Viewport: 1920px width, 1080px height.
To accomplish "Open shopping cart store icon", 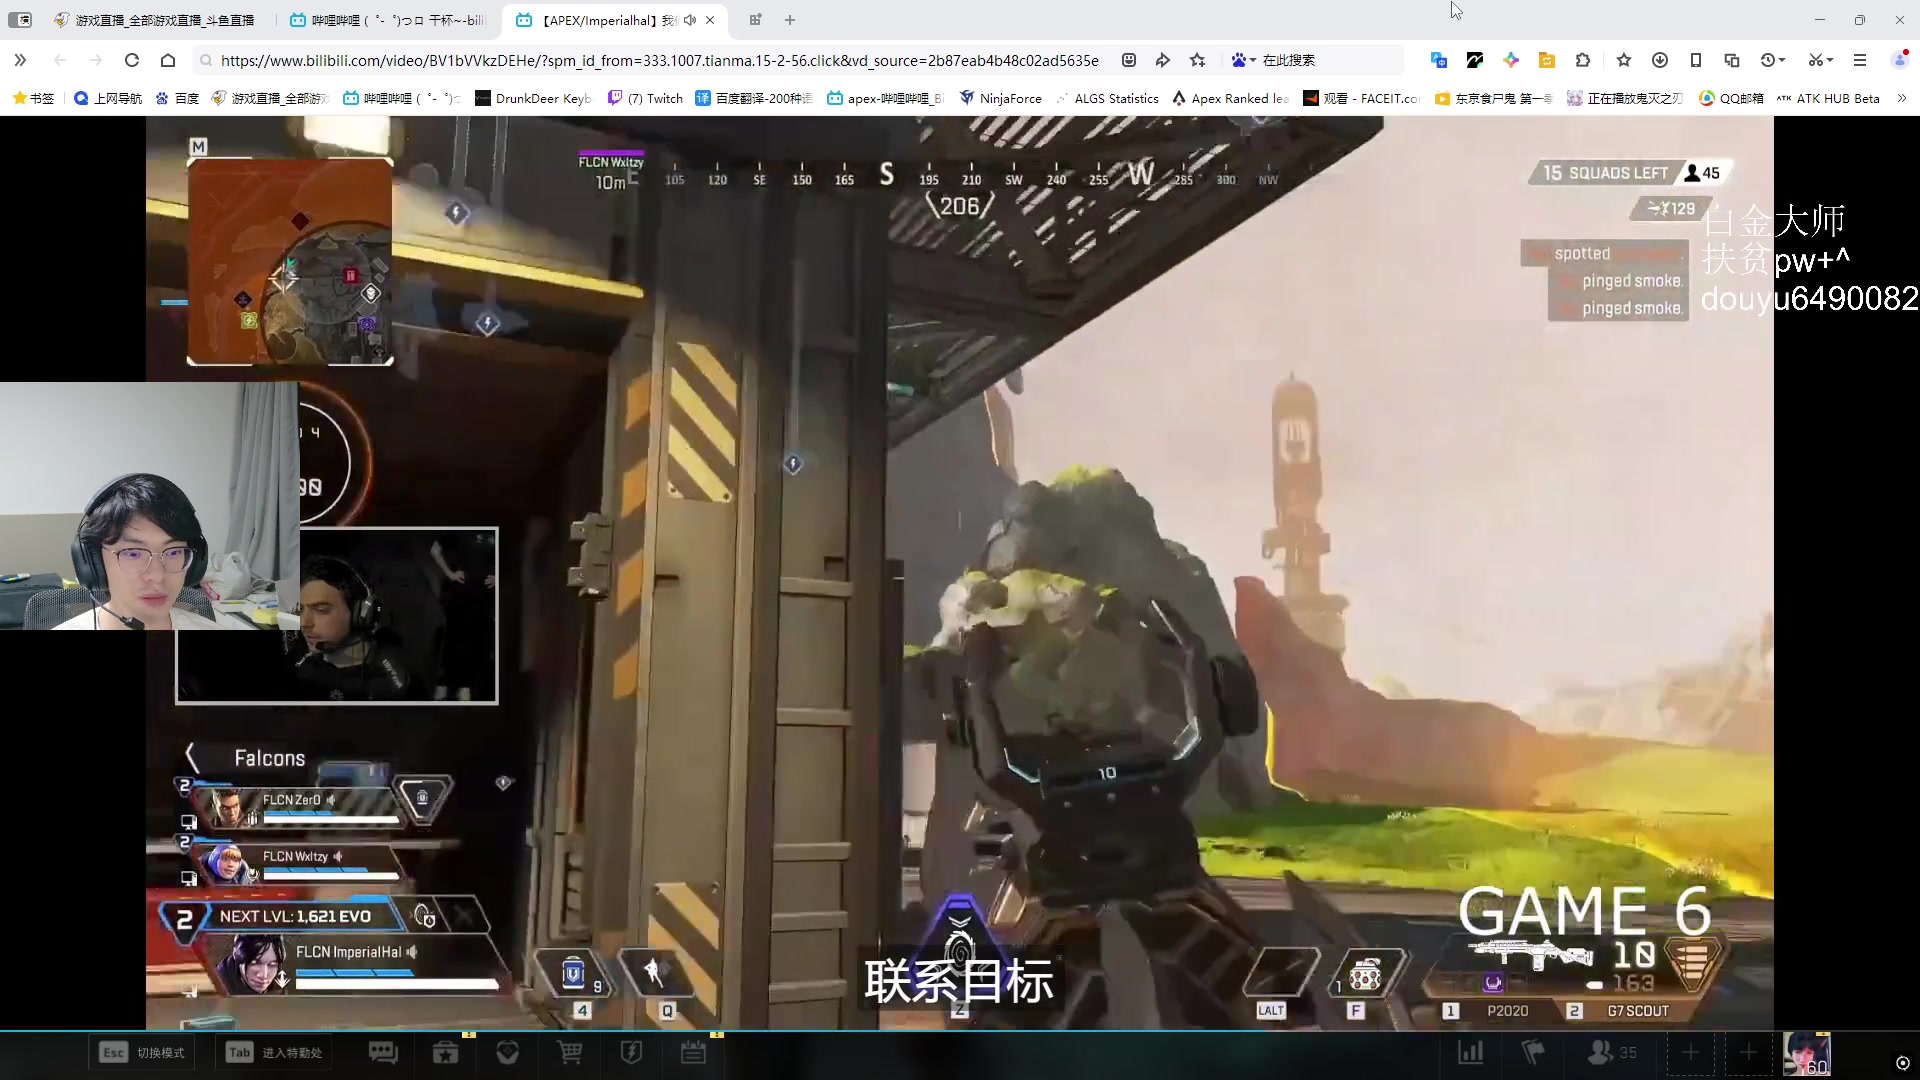I will [x=570, y=1053].
